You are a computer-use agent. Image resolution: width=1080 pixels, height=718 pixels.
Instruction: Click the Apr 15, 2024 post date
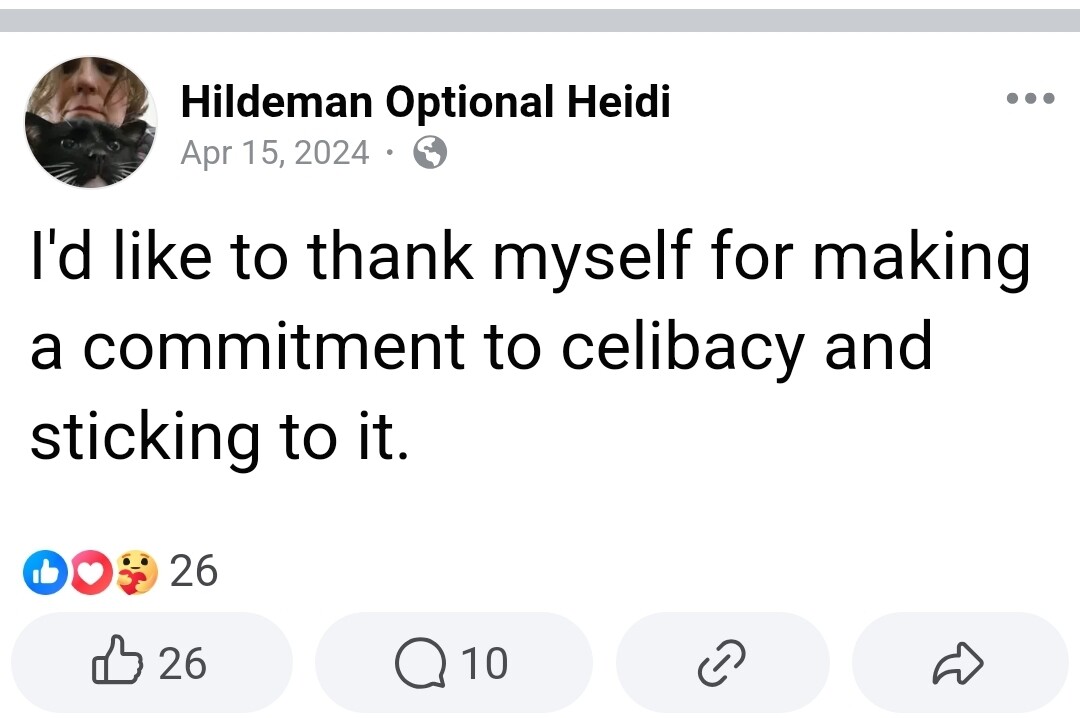275,153
